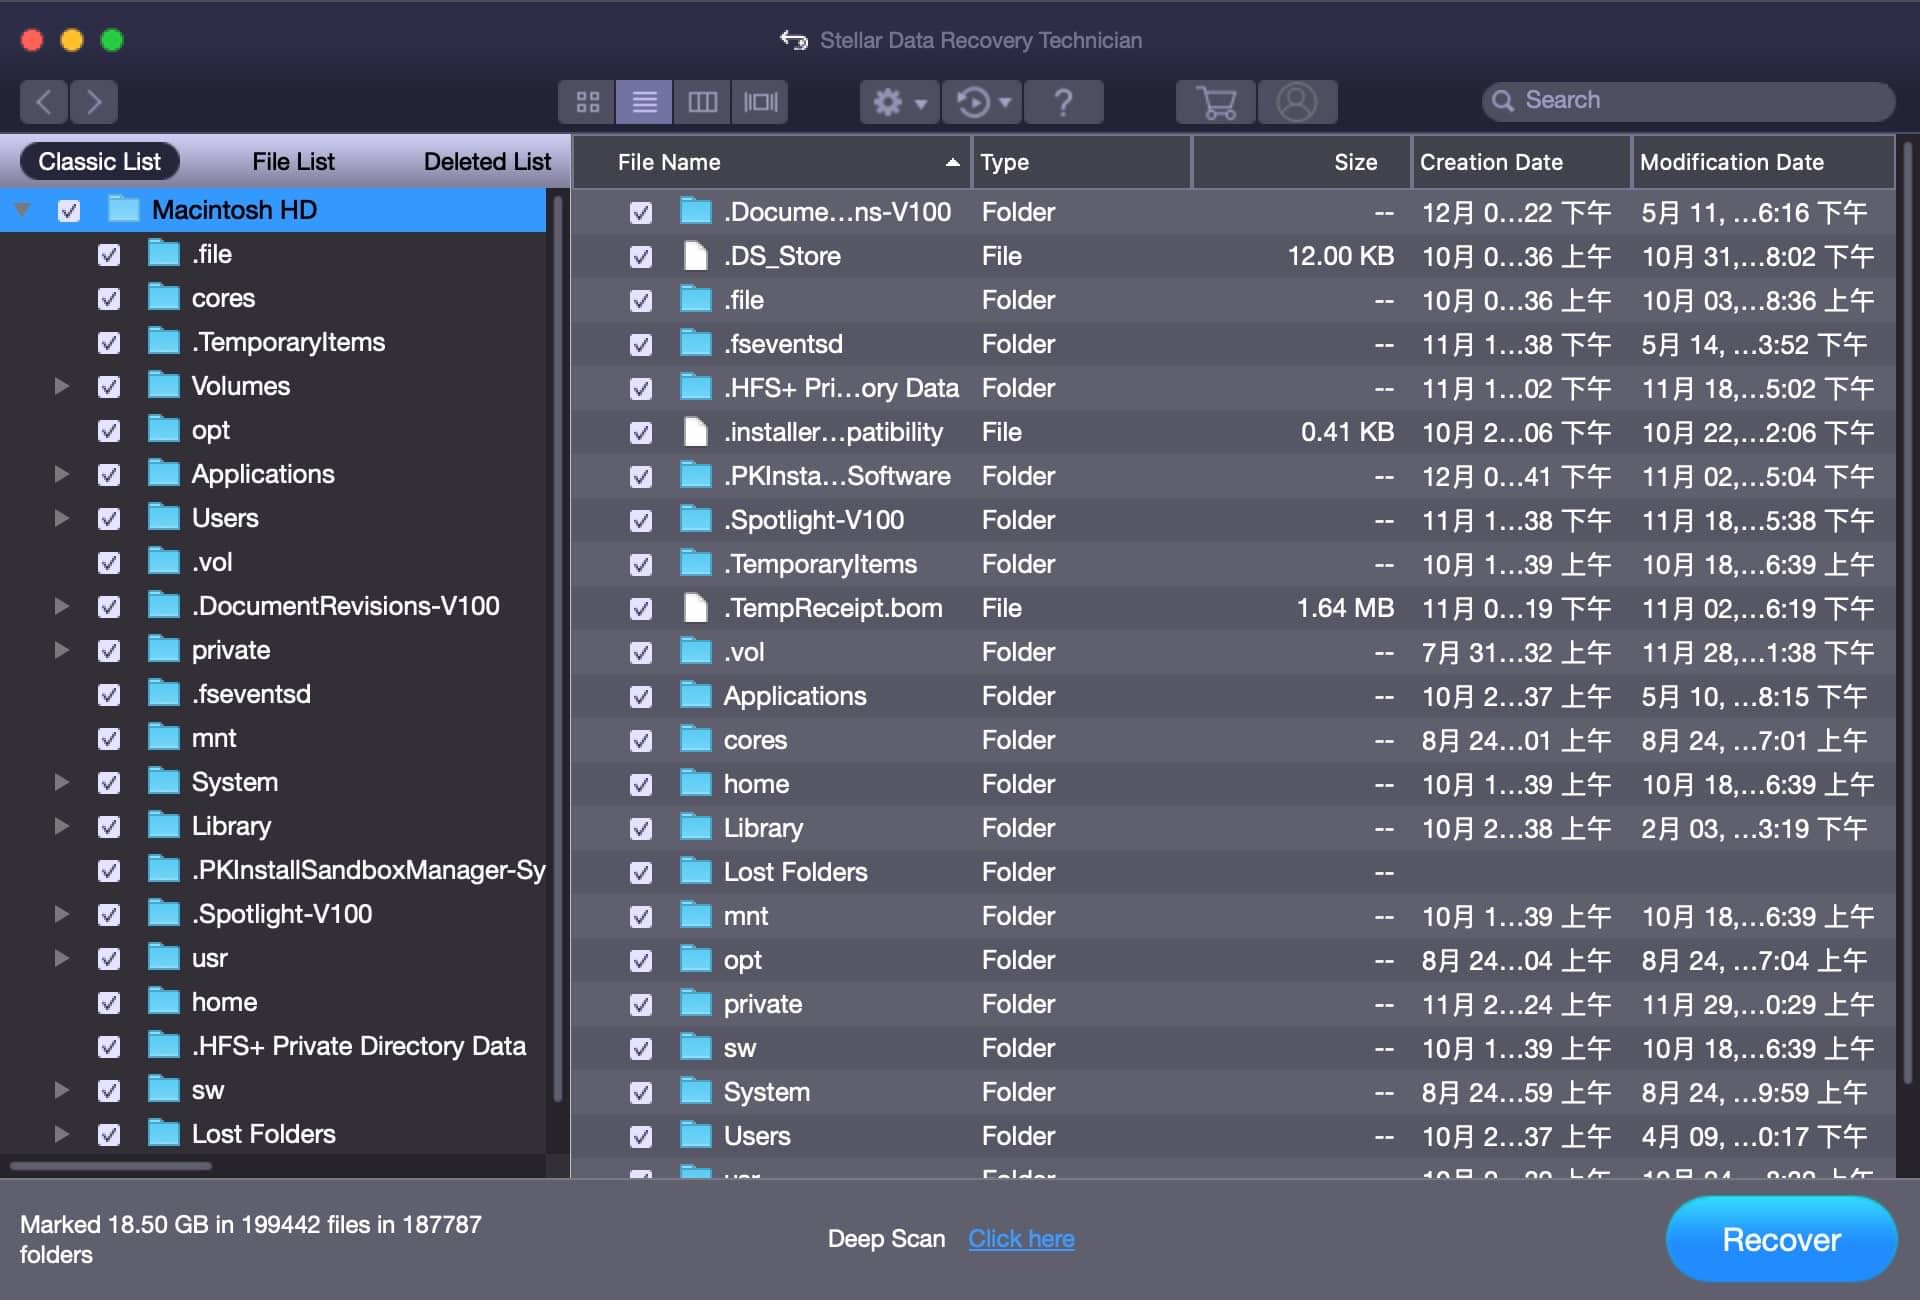The image size is (1920, 1300).
Task: Switch to the File List tab
Action: 291,161
